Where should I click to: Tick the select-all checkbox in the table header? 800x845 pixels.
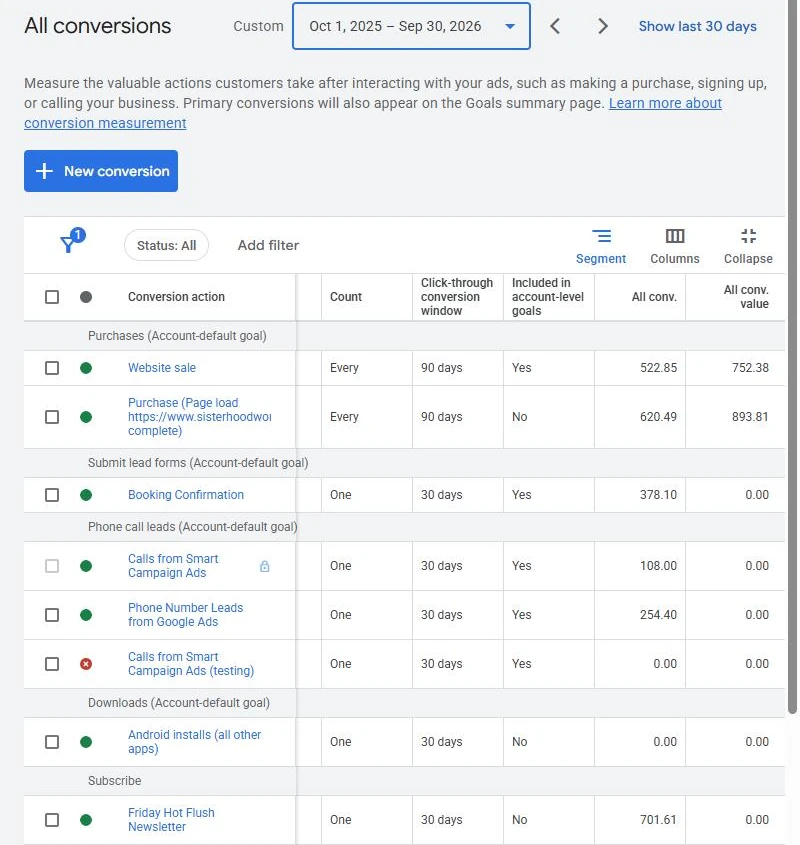(52, 297)
